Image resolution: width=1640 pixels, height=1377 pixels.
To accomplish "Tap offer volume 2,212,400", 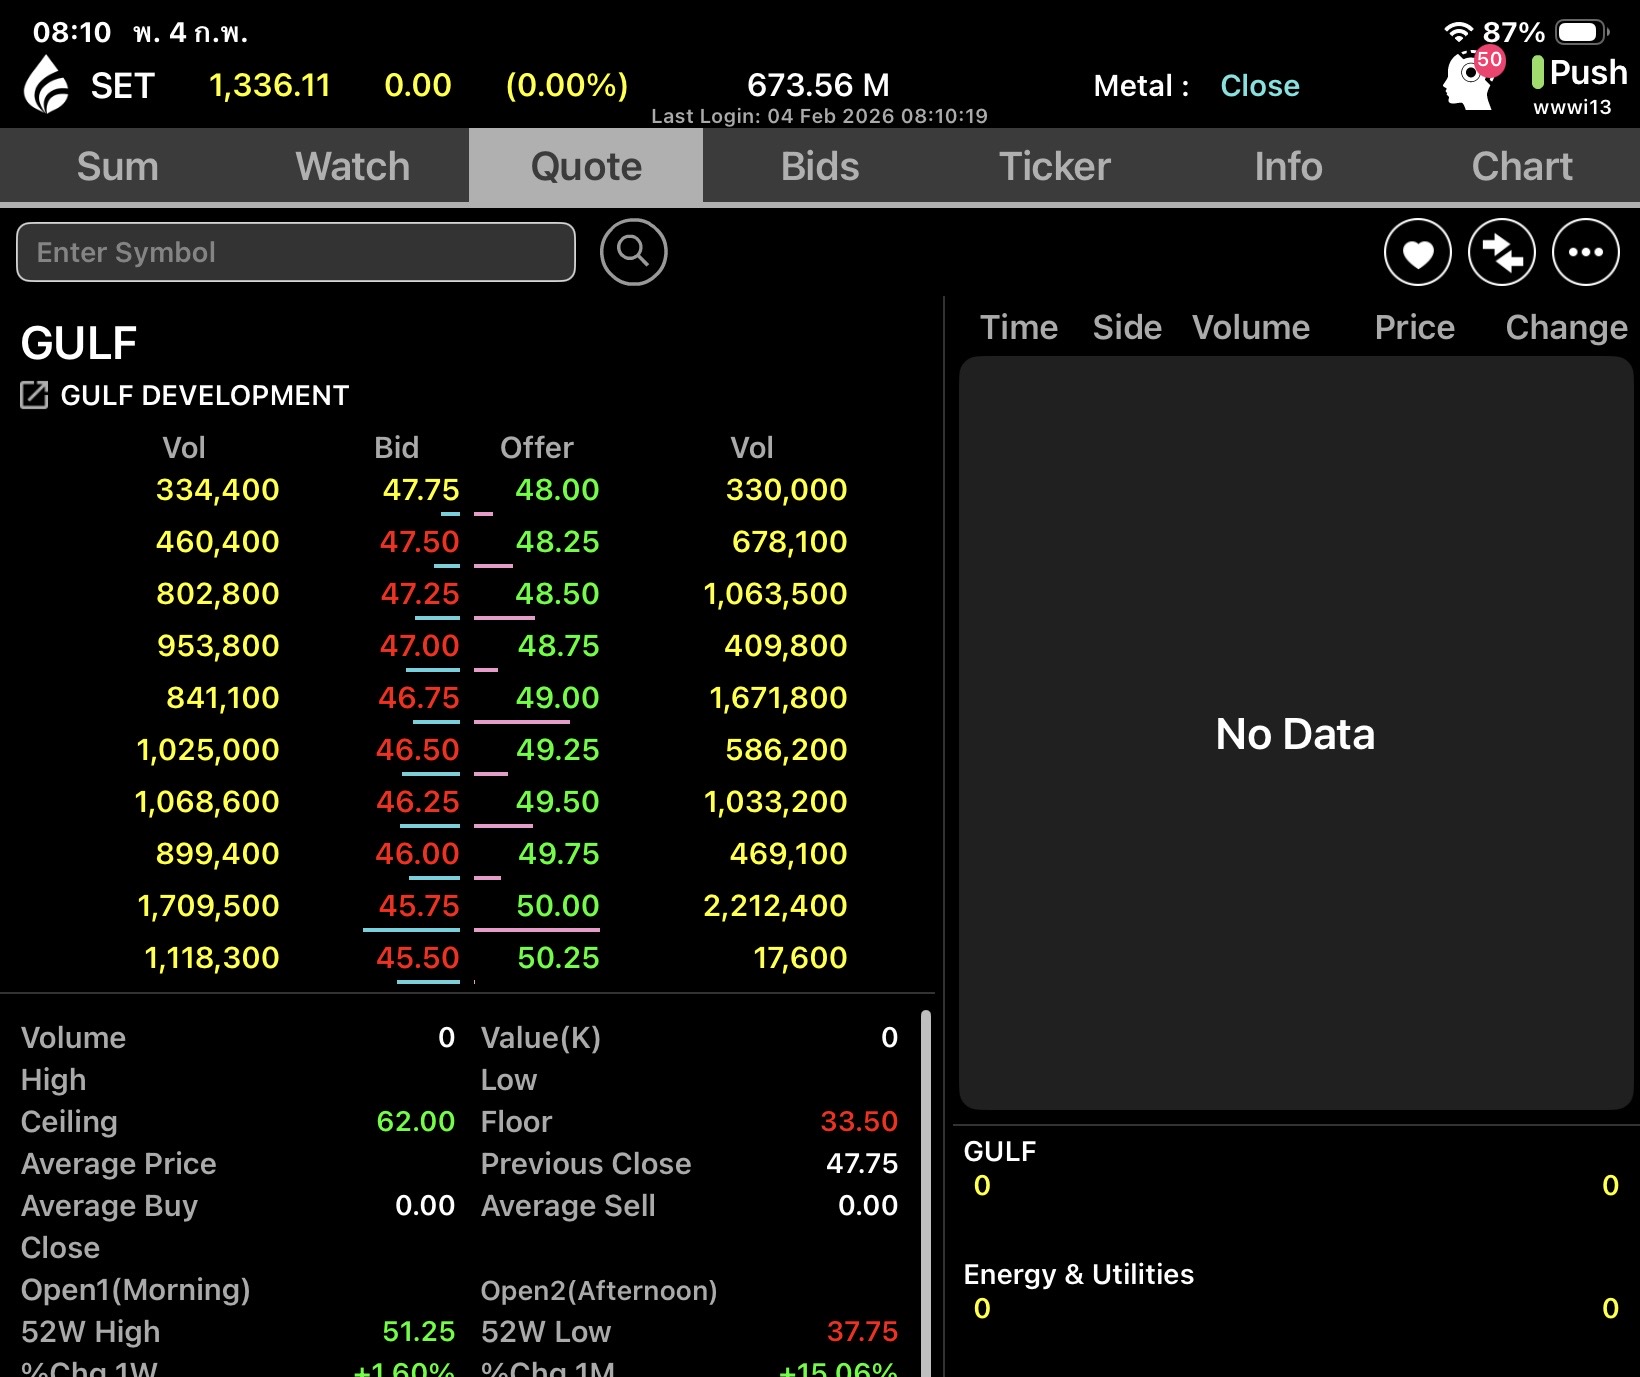I will click(775, 905).
